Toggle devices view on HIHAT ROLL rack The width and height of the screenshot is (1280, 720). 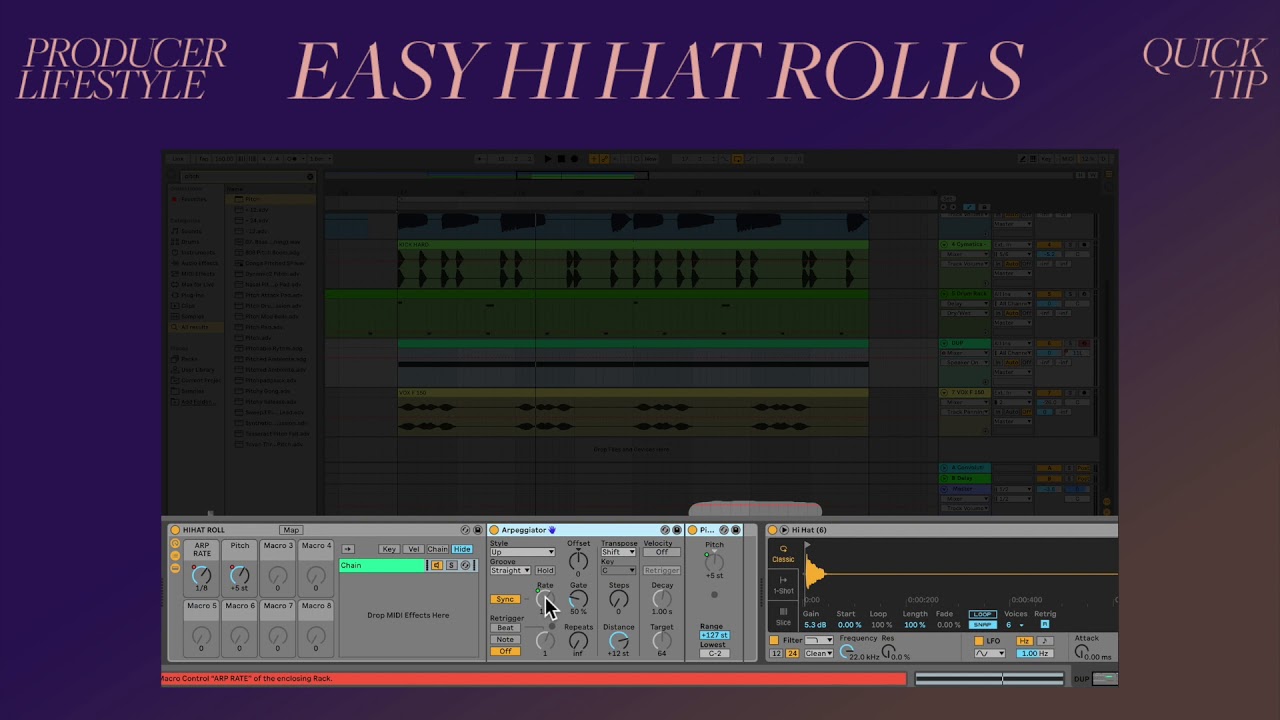[175, 567]
